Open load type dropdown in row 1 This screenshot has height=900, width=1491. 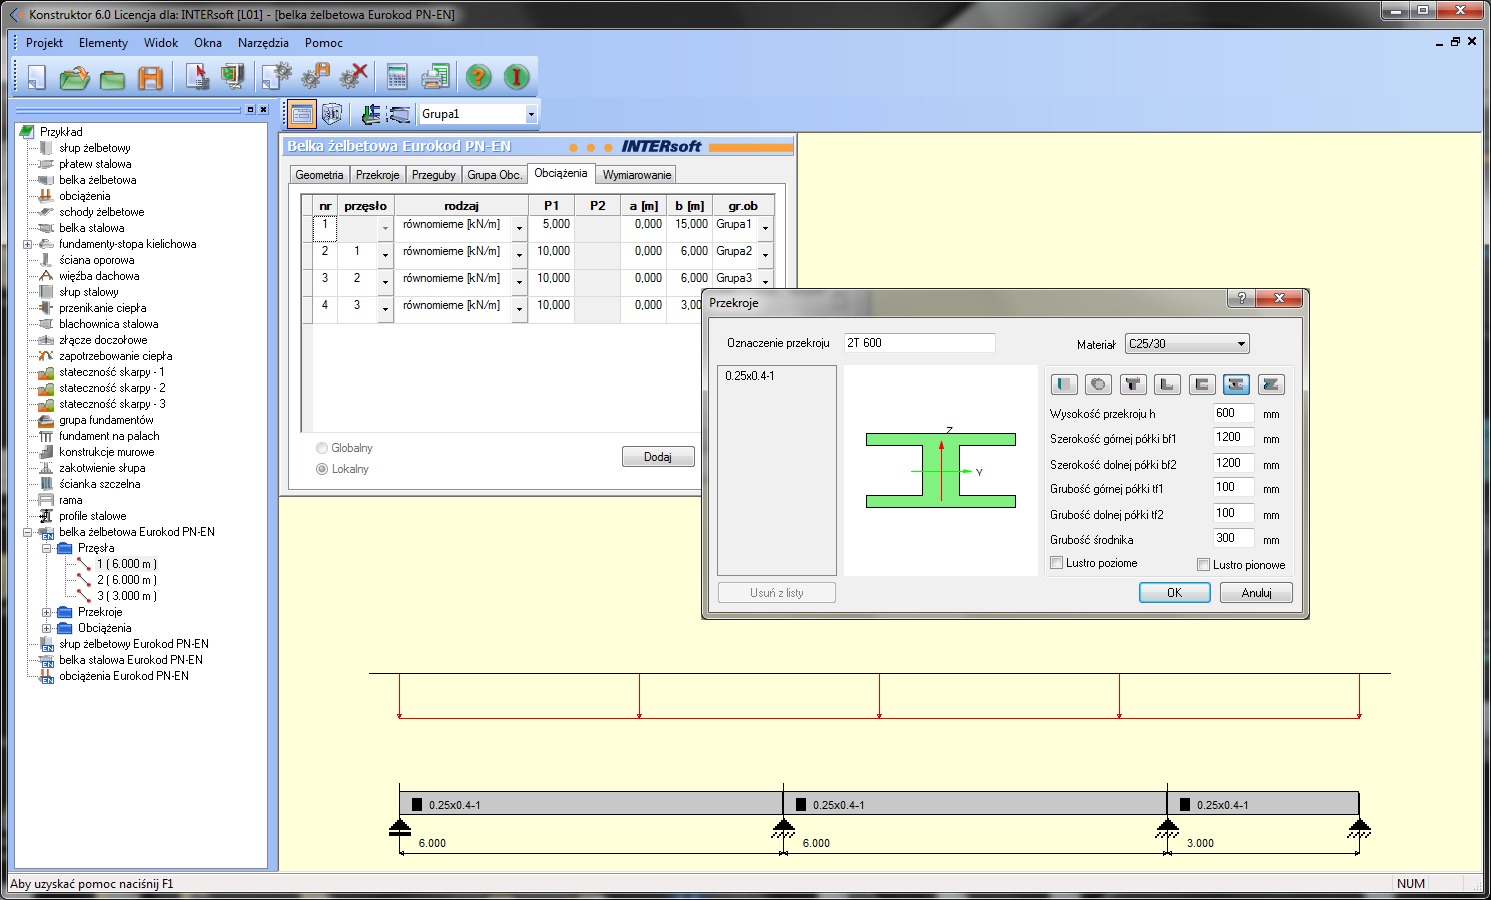(519, 229)
